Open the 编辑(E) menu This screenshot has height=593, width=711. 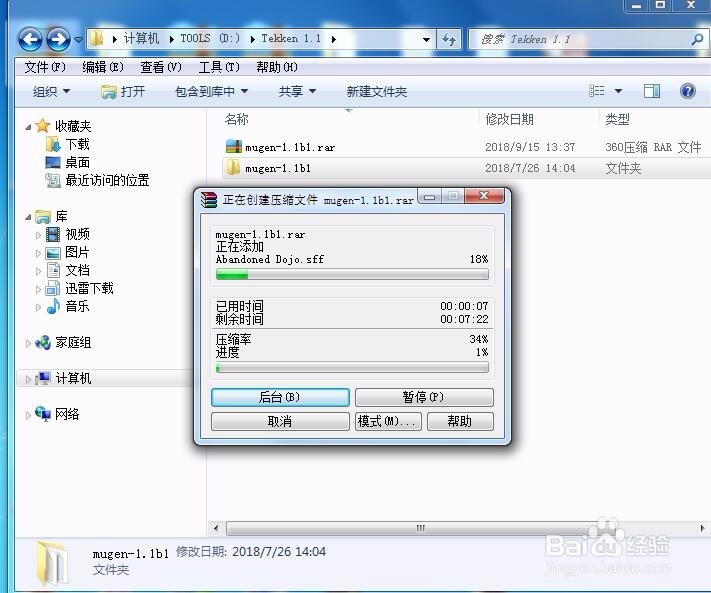(x=103, y=68)
